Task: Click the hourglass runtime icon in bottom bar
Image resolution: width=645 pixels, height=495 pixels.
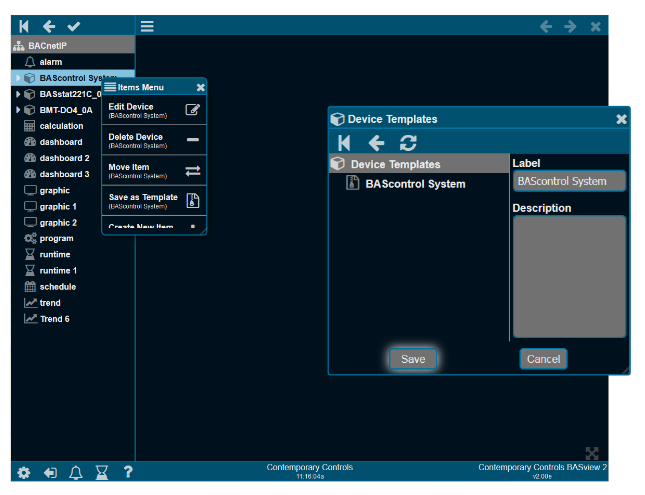Action: coord(102,473)
